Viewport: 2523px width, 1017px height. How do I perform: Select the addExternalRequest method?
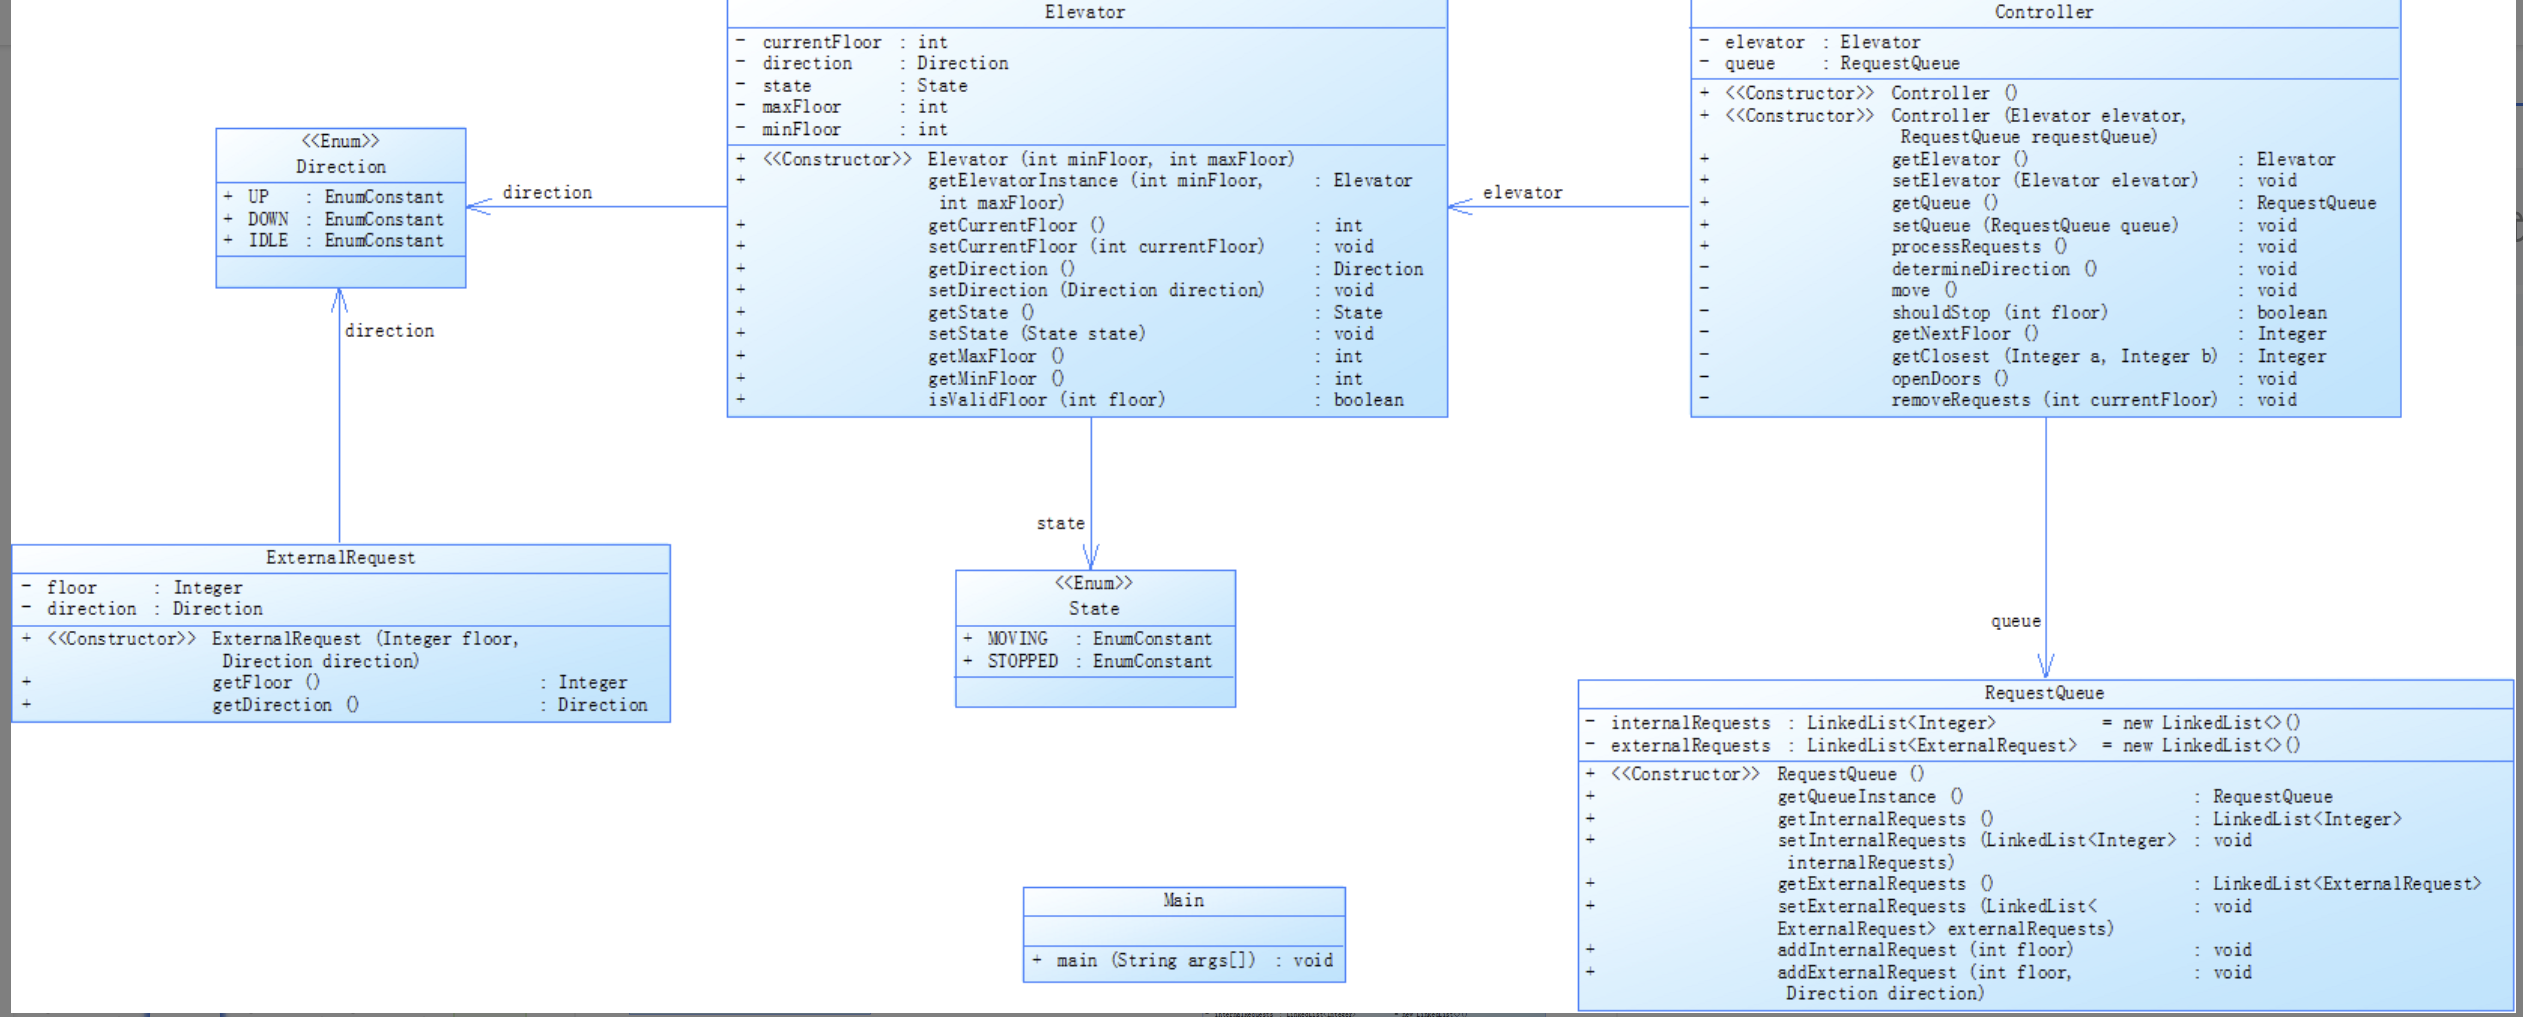(x=1918, y=983)
